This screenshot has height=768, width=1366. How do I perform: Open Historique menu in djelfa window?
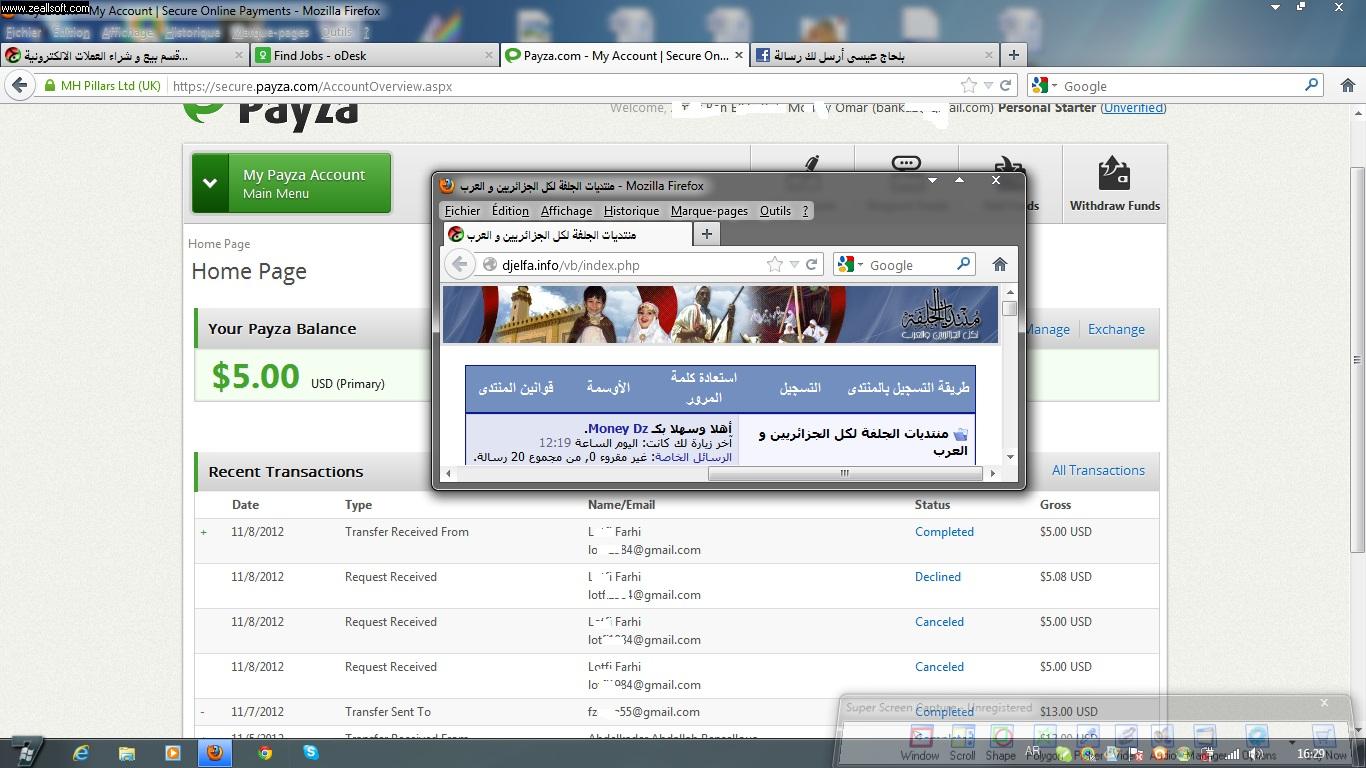click(x=631, y=211)
